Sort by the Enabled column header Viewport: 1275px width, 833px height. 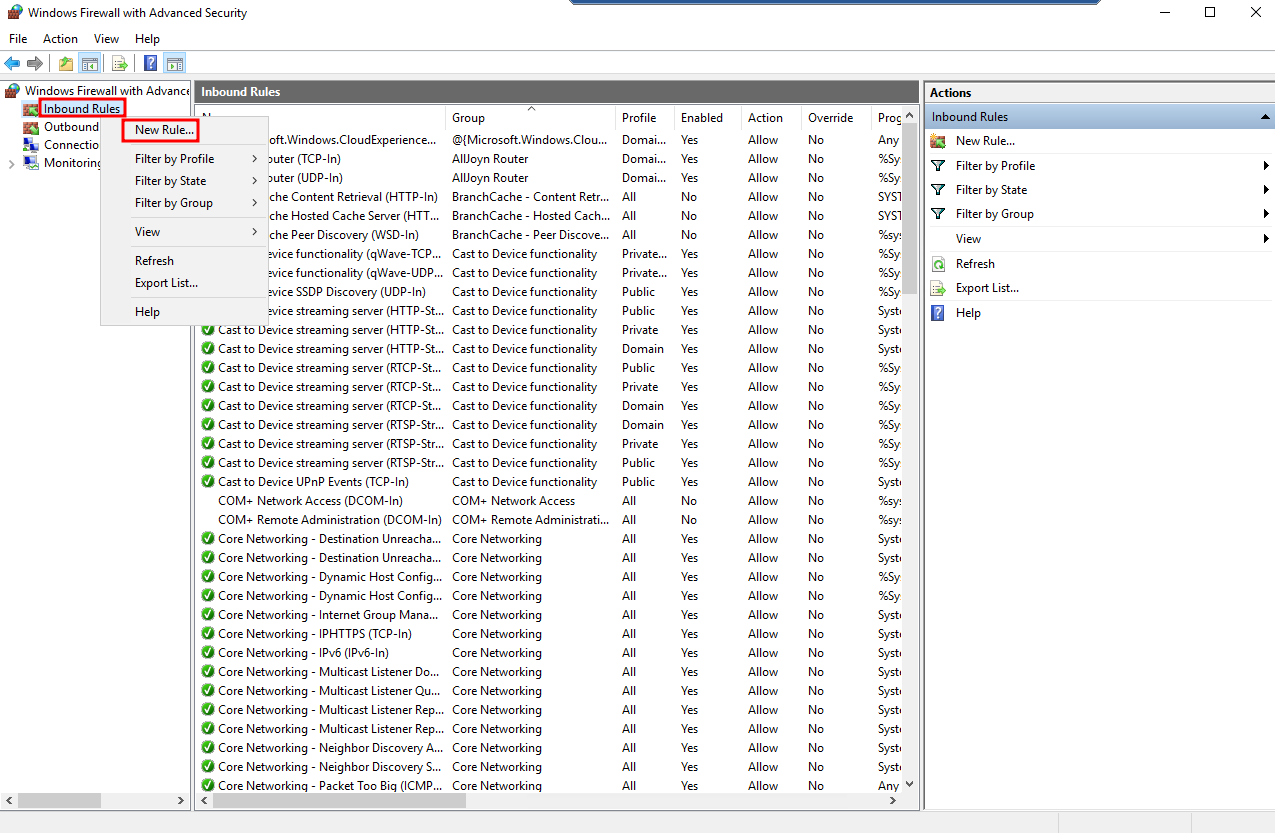[708, 118]
